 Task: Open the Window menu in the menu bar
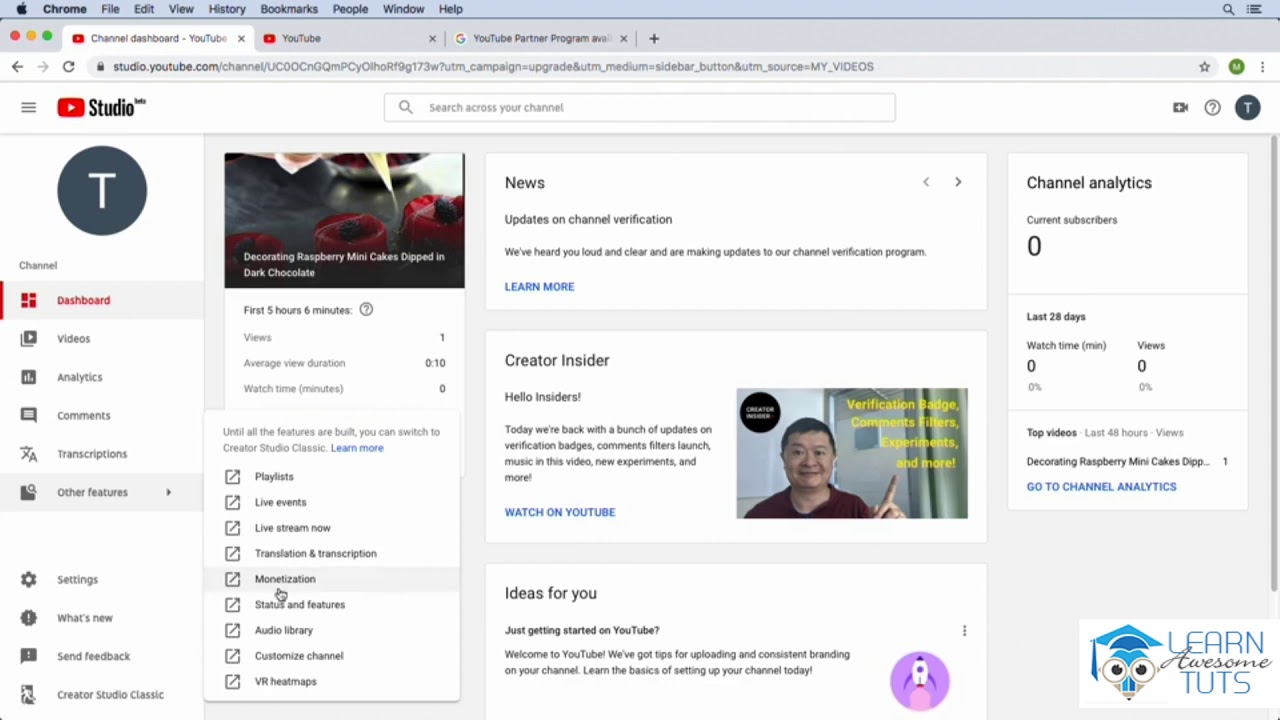coord(403,9)
